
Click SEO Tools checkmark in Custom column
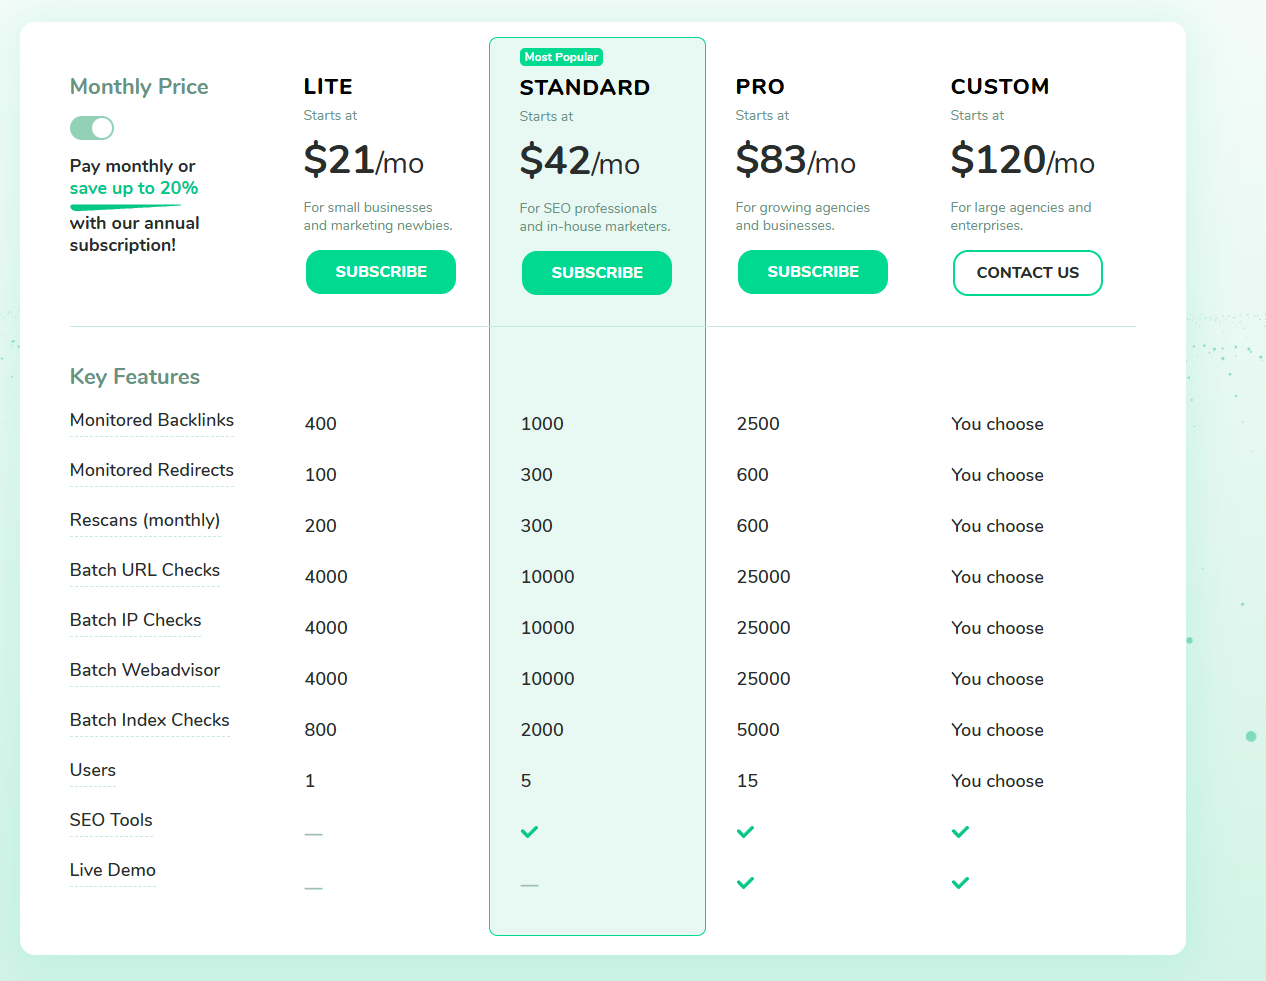(960, 832)
